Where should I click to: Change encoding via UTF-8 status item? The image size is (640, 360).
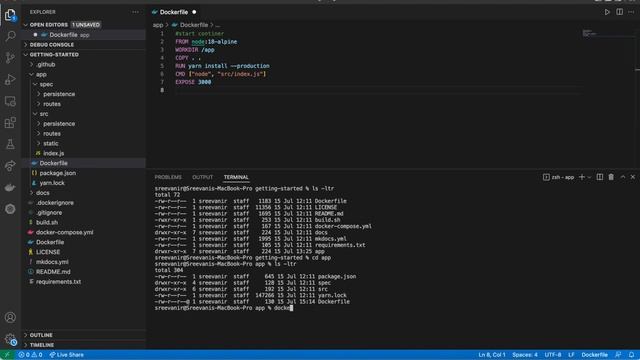[553, 355]
